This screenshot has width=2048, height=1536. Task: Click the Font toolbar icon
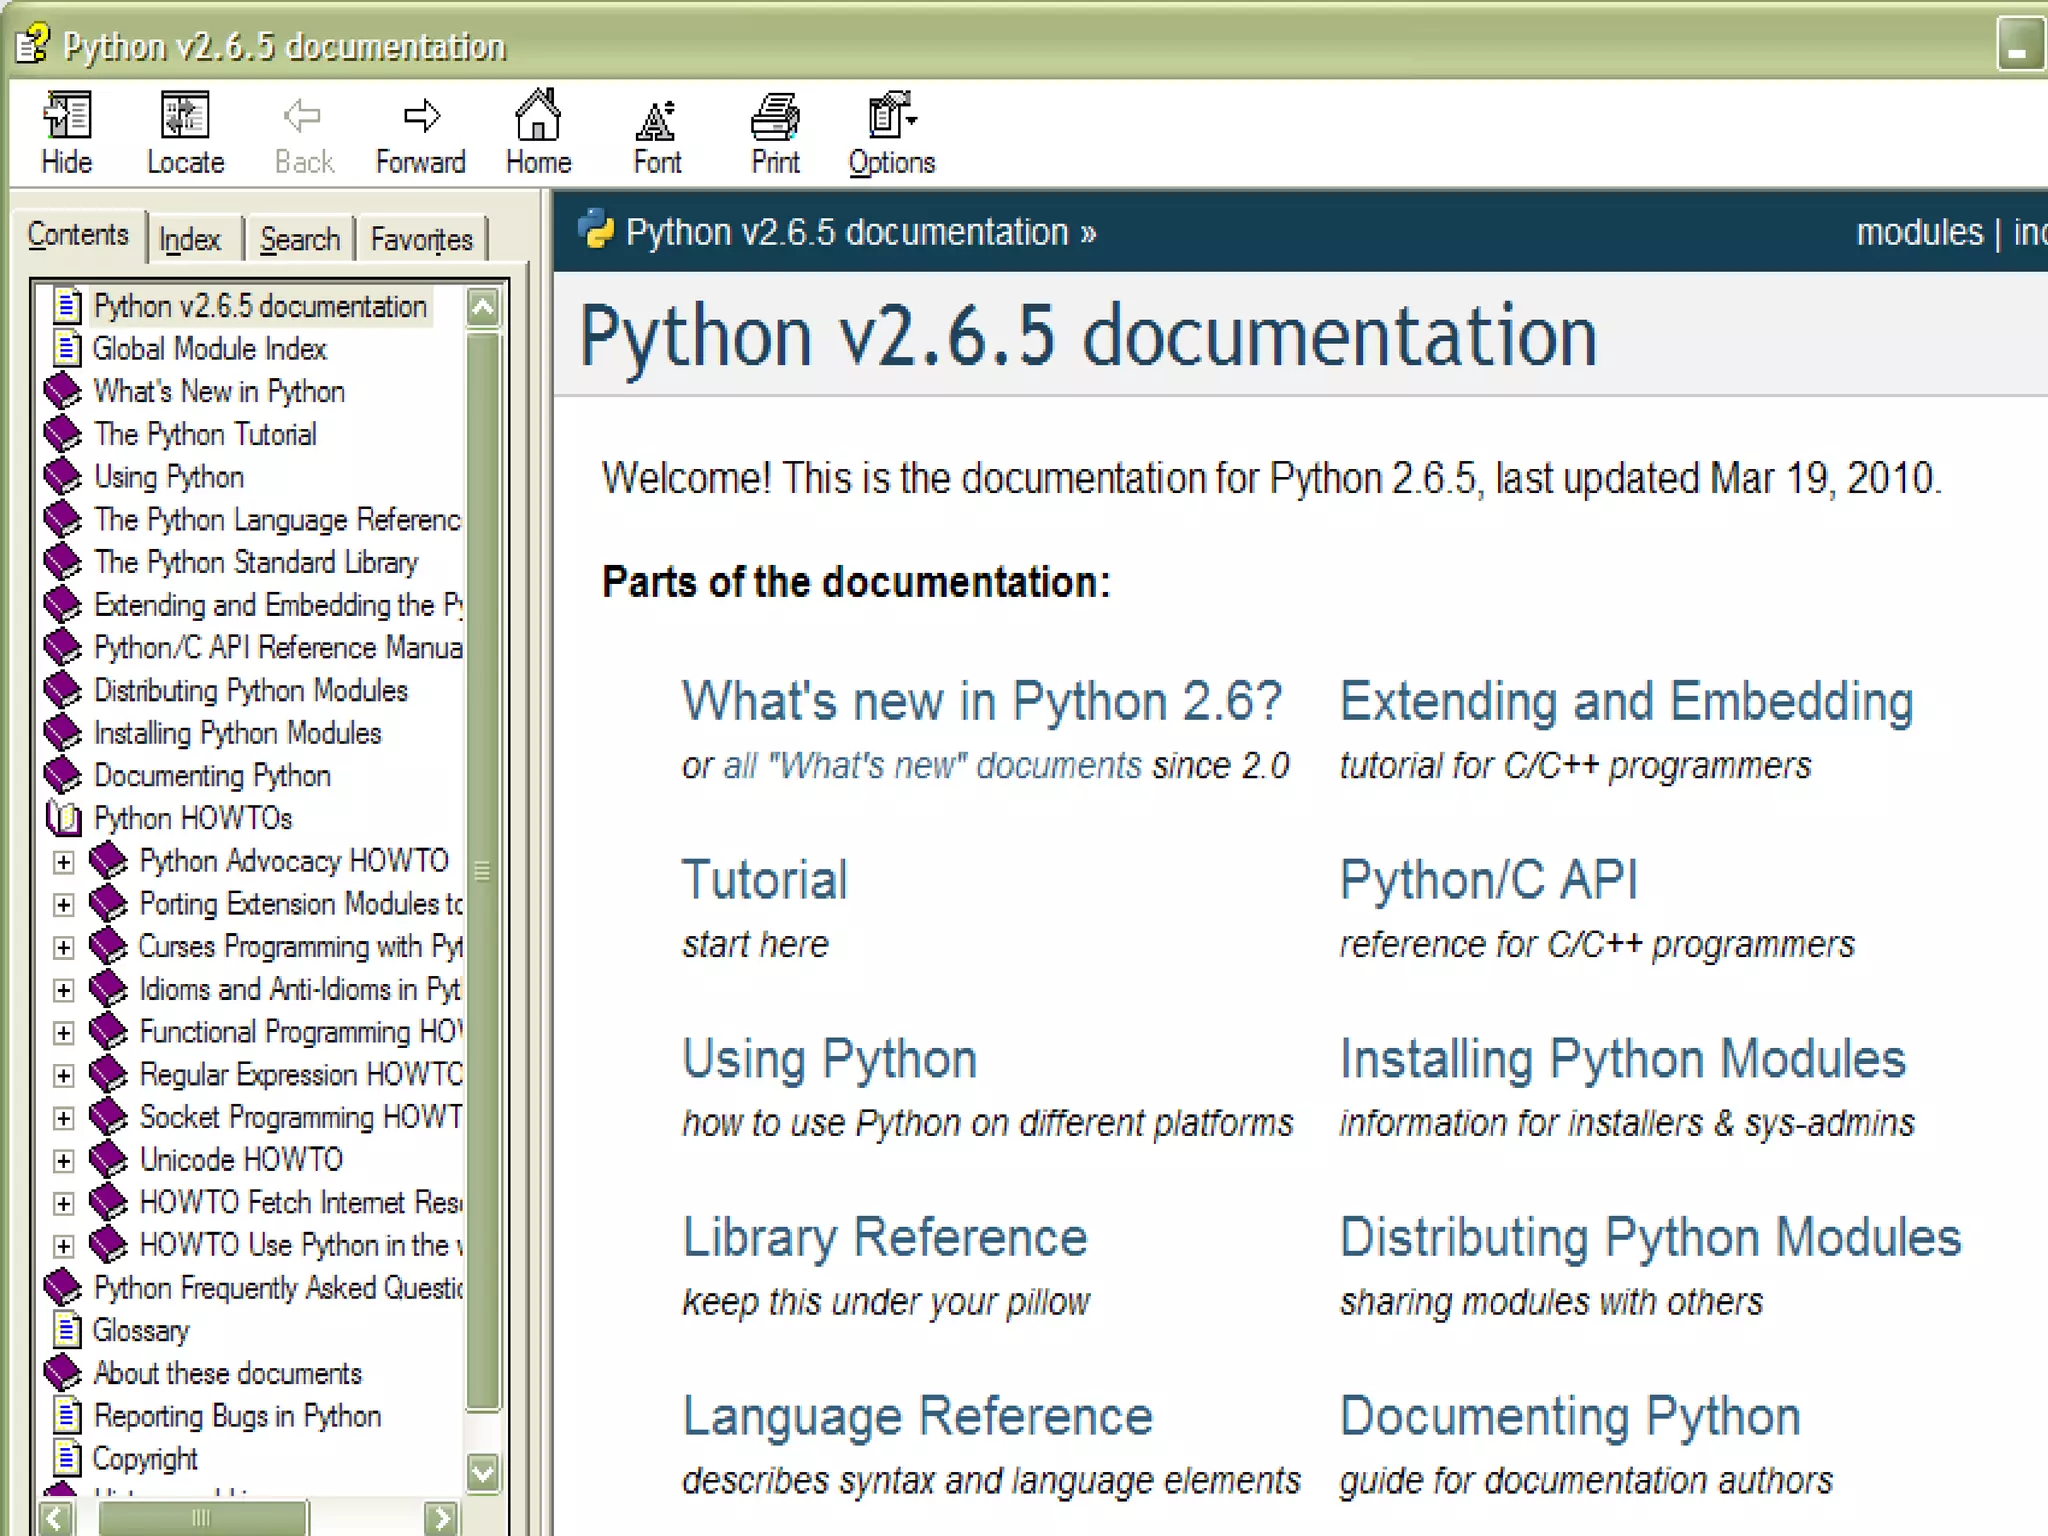[x=656, y=118]
